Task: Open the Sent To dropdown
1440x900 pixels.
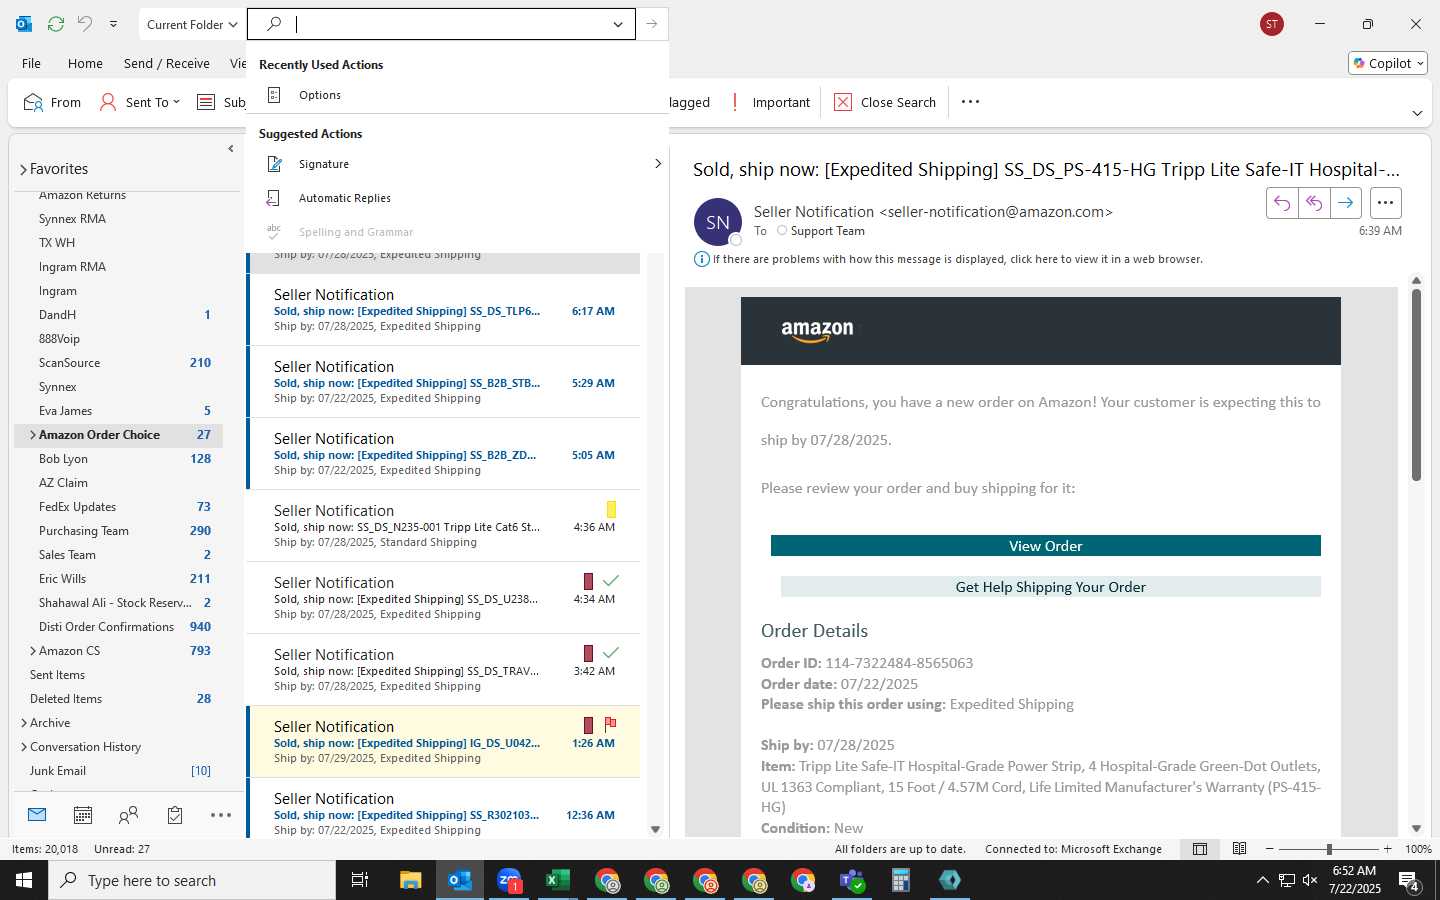Action: pos(140,102)
